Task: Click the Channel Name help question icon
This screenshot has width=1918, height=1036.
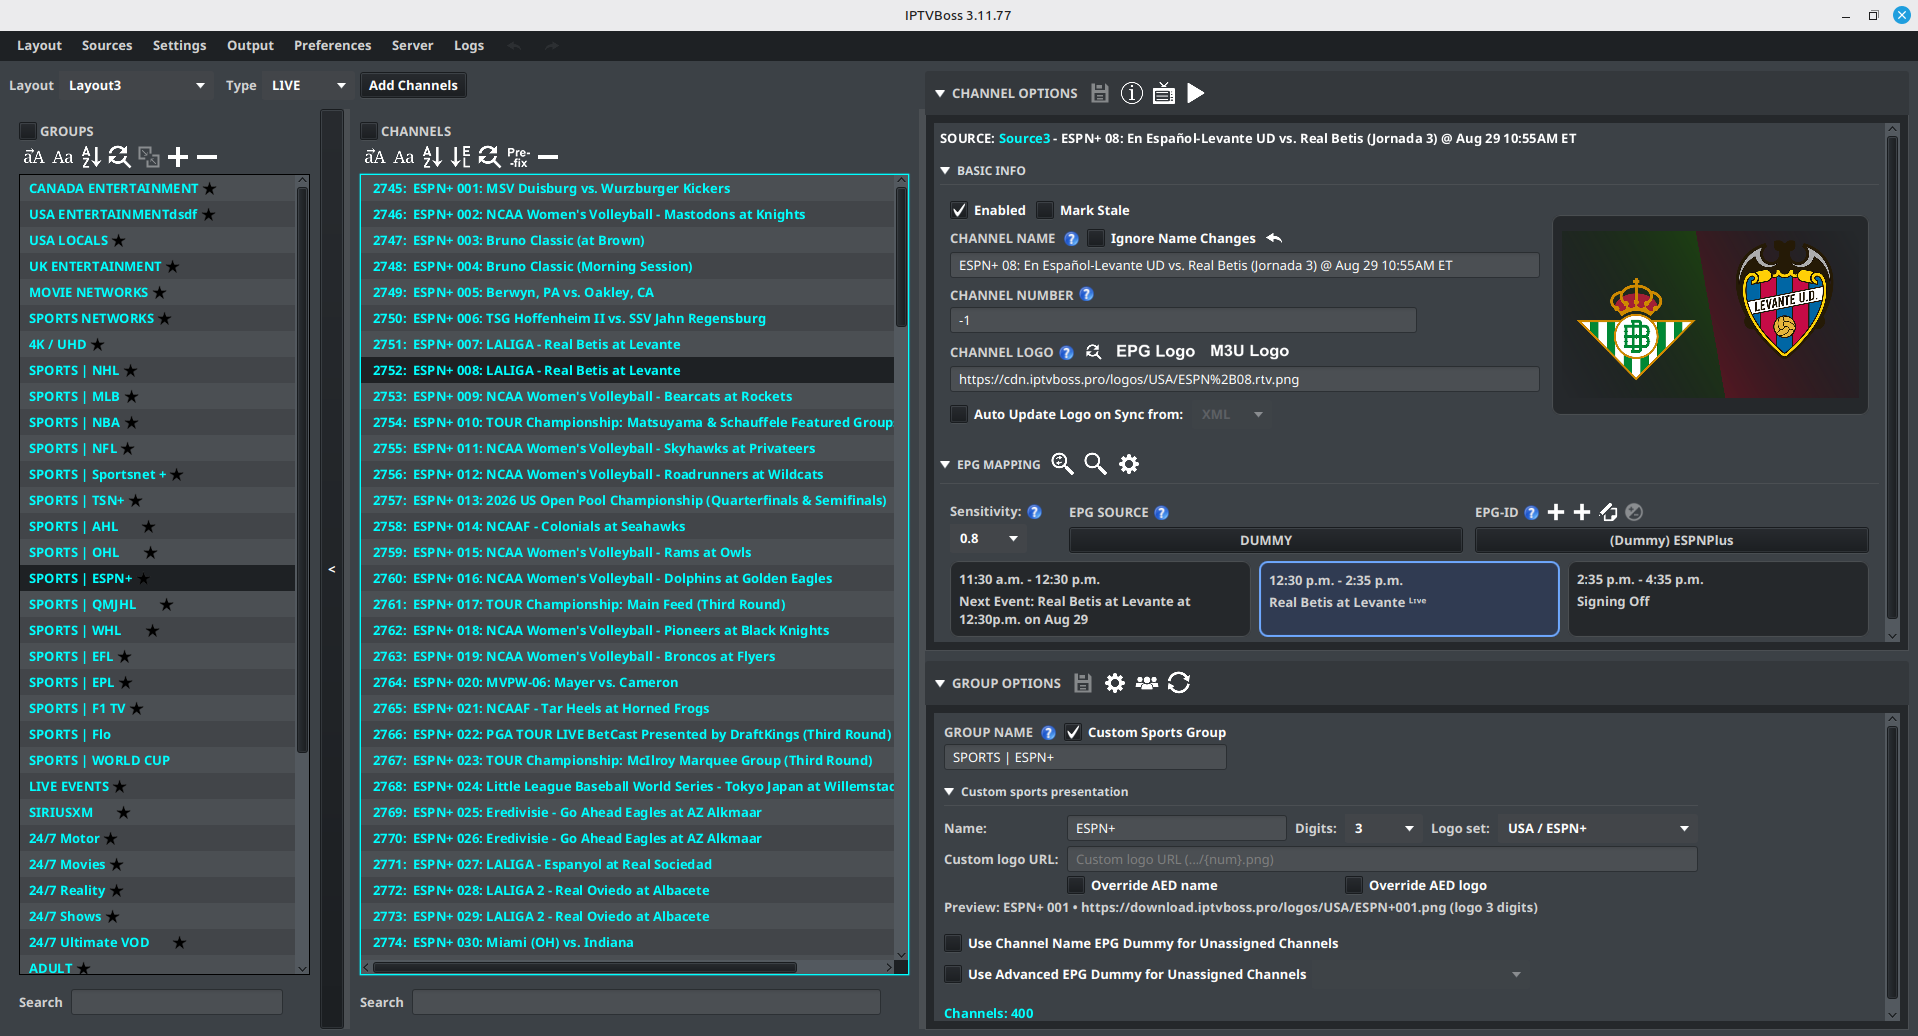Action: (1071, 239)
